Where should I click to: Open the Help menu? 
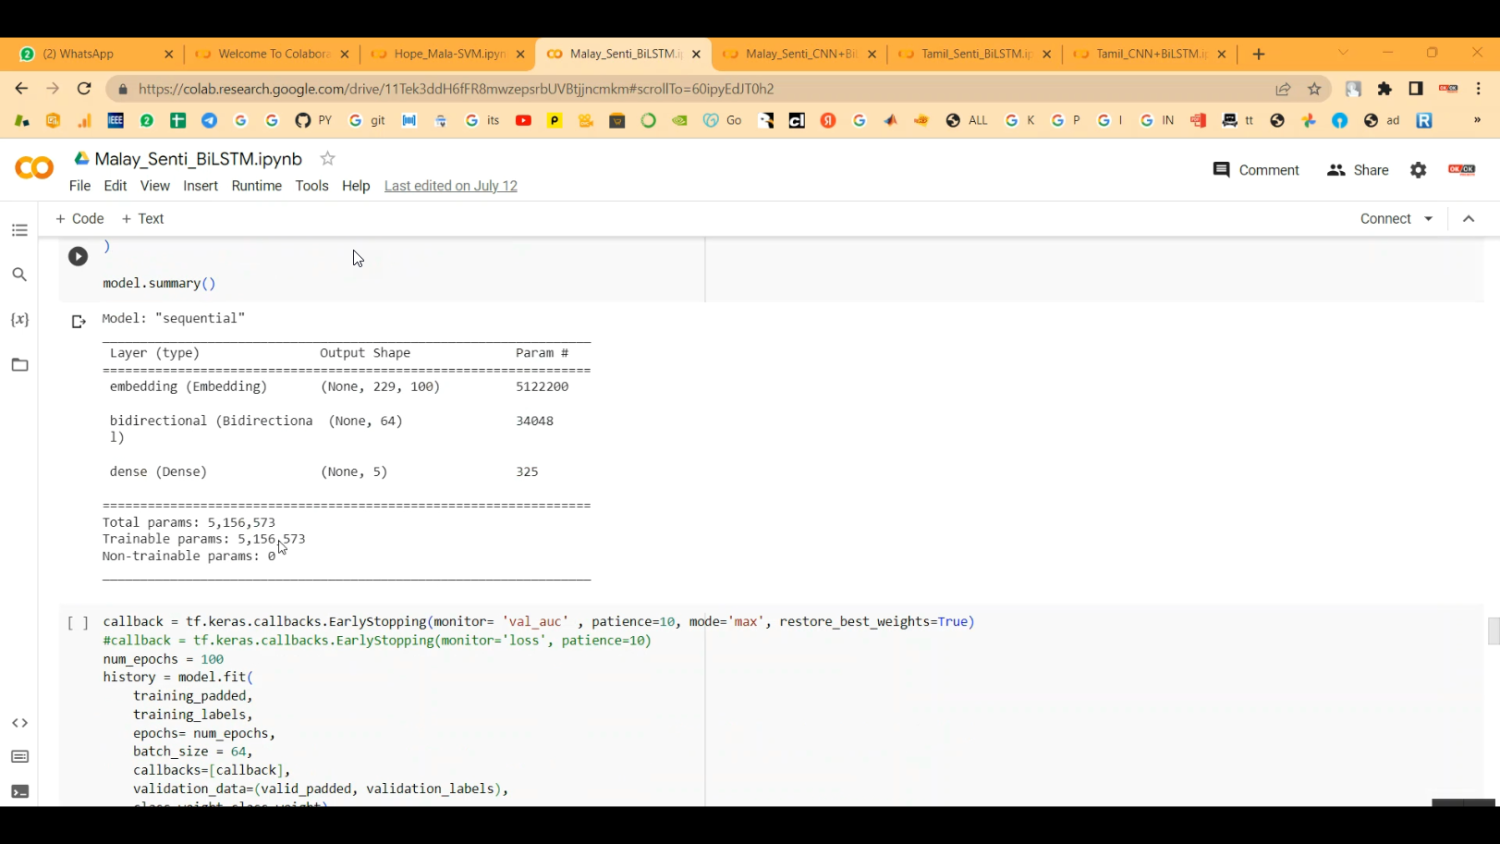pos(356,186)
